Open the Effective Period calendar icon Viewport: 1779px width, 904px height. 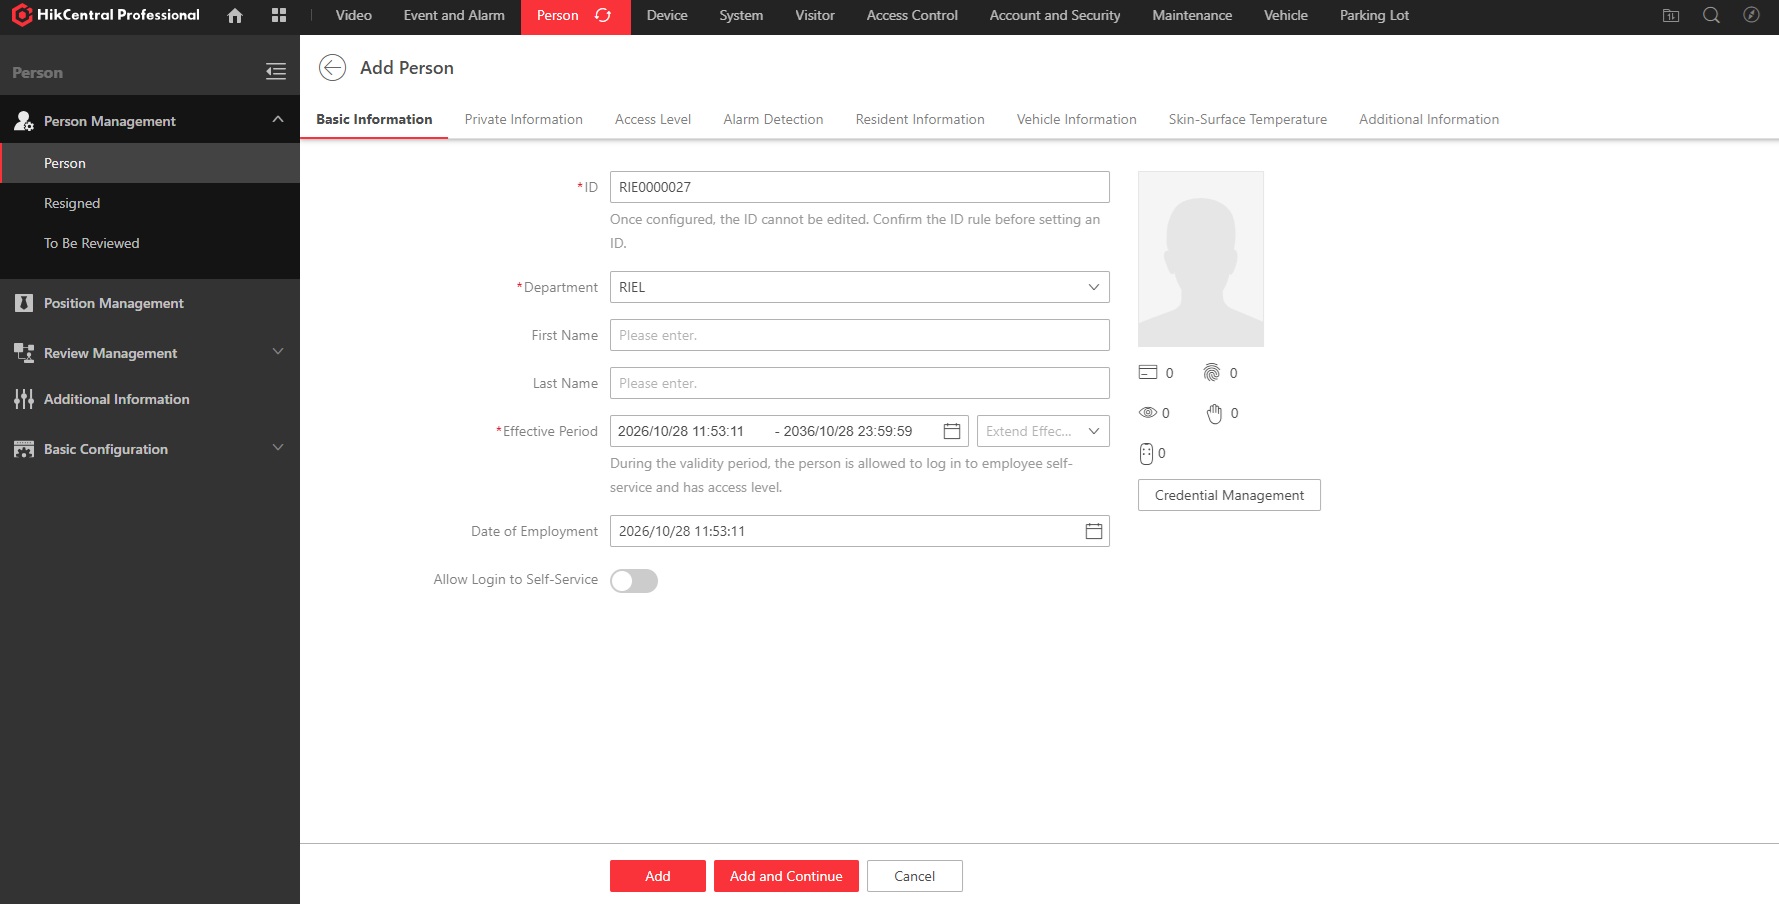[952, 431]
